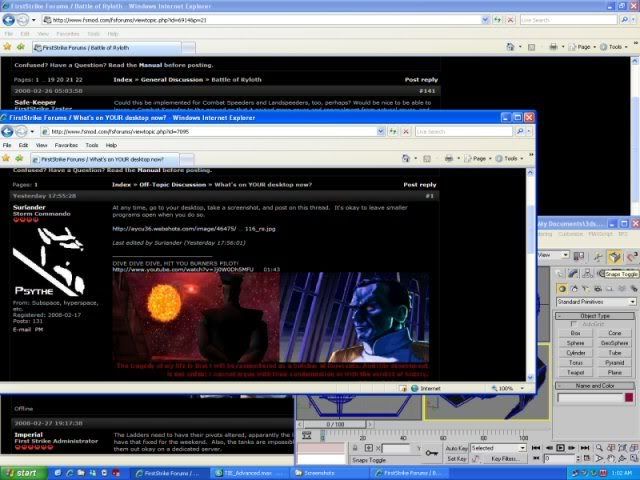Open the Windows start button

pos(24,473)
